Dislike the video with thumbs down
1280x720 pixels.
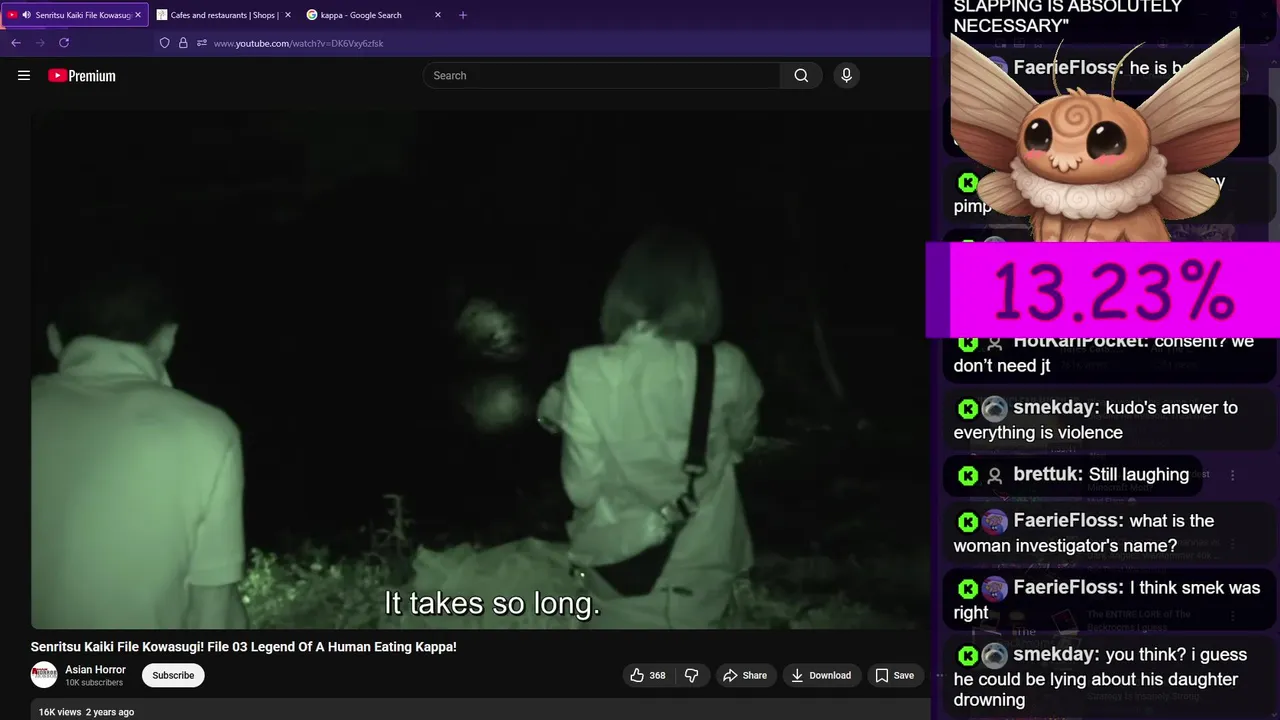[x=692, y=675]
